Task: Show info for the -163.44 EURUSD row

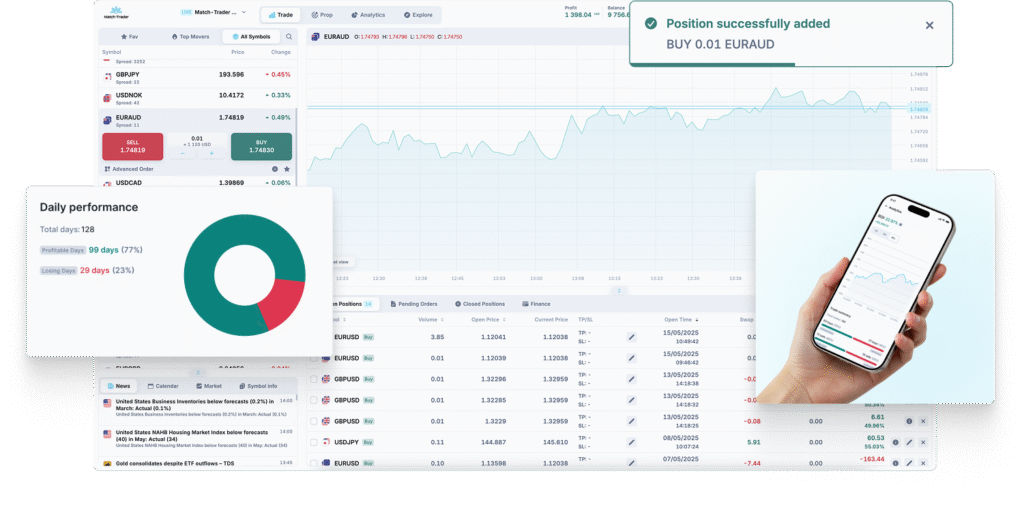Action: 895,463
